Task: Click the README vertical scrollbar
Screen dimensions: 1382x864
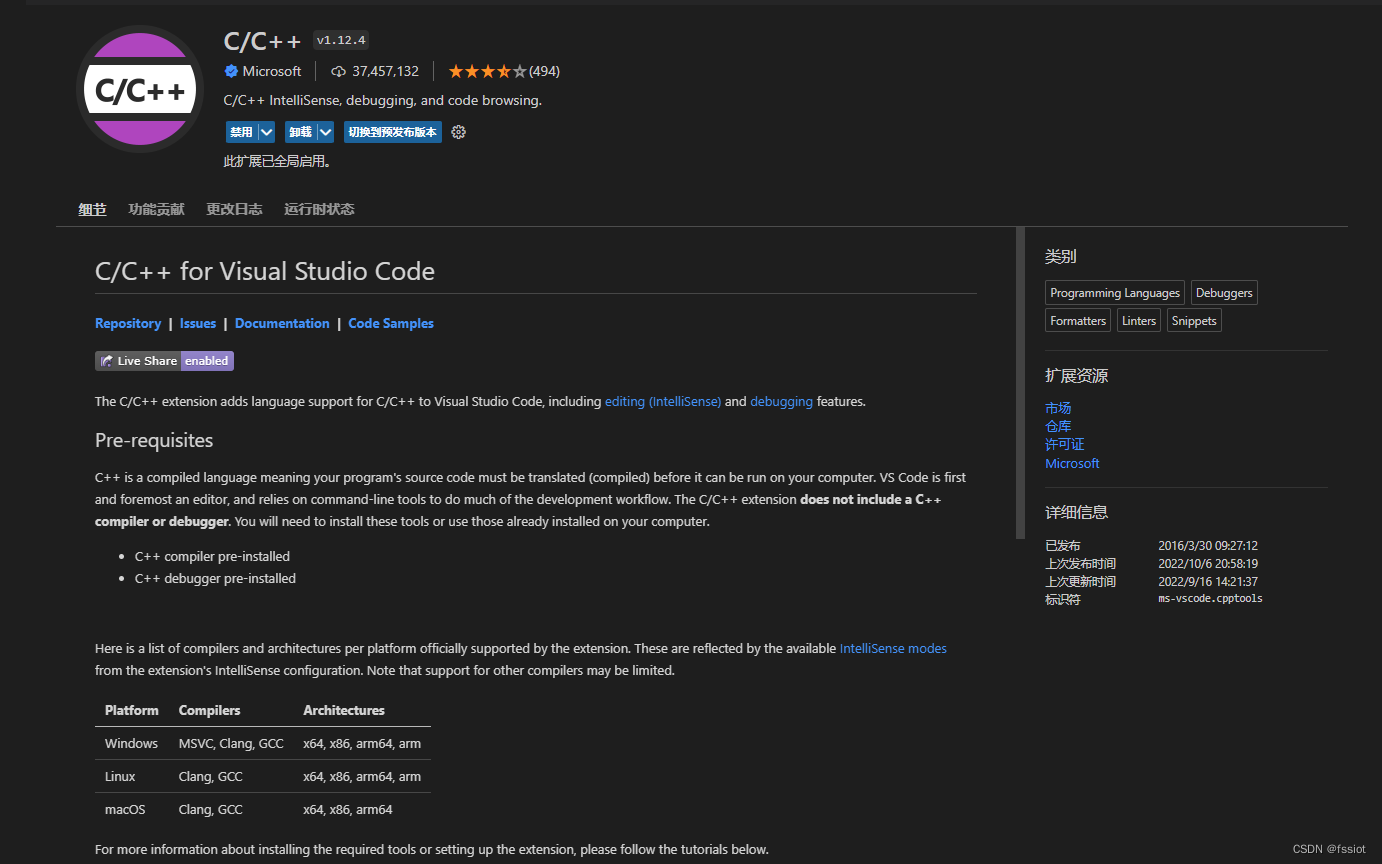Action: coord(1021,383)
